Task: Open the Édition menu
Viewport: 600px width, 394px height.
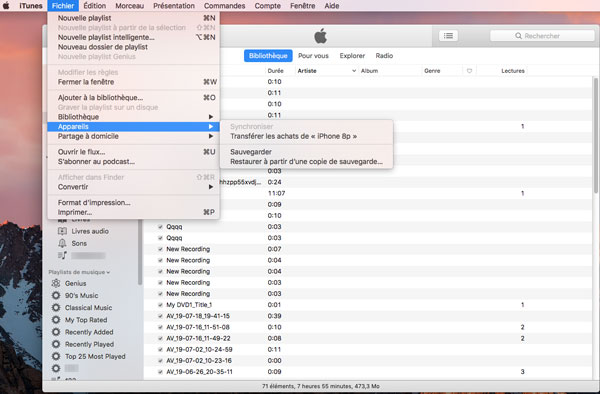Action: point(95,6)
